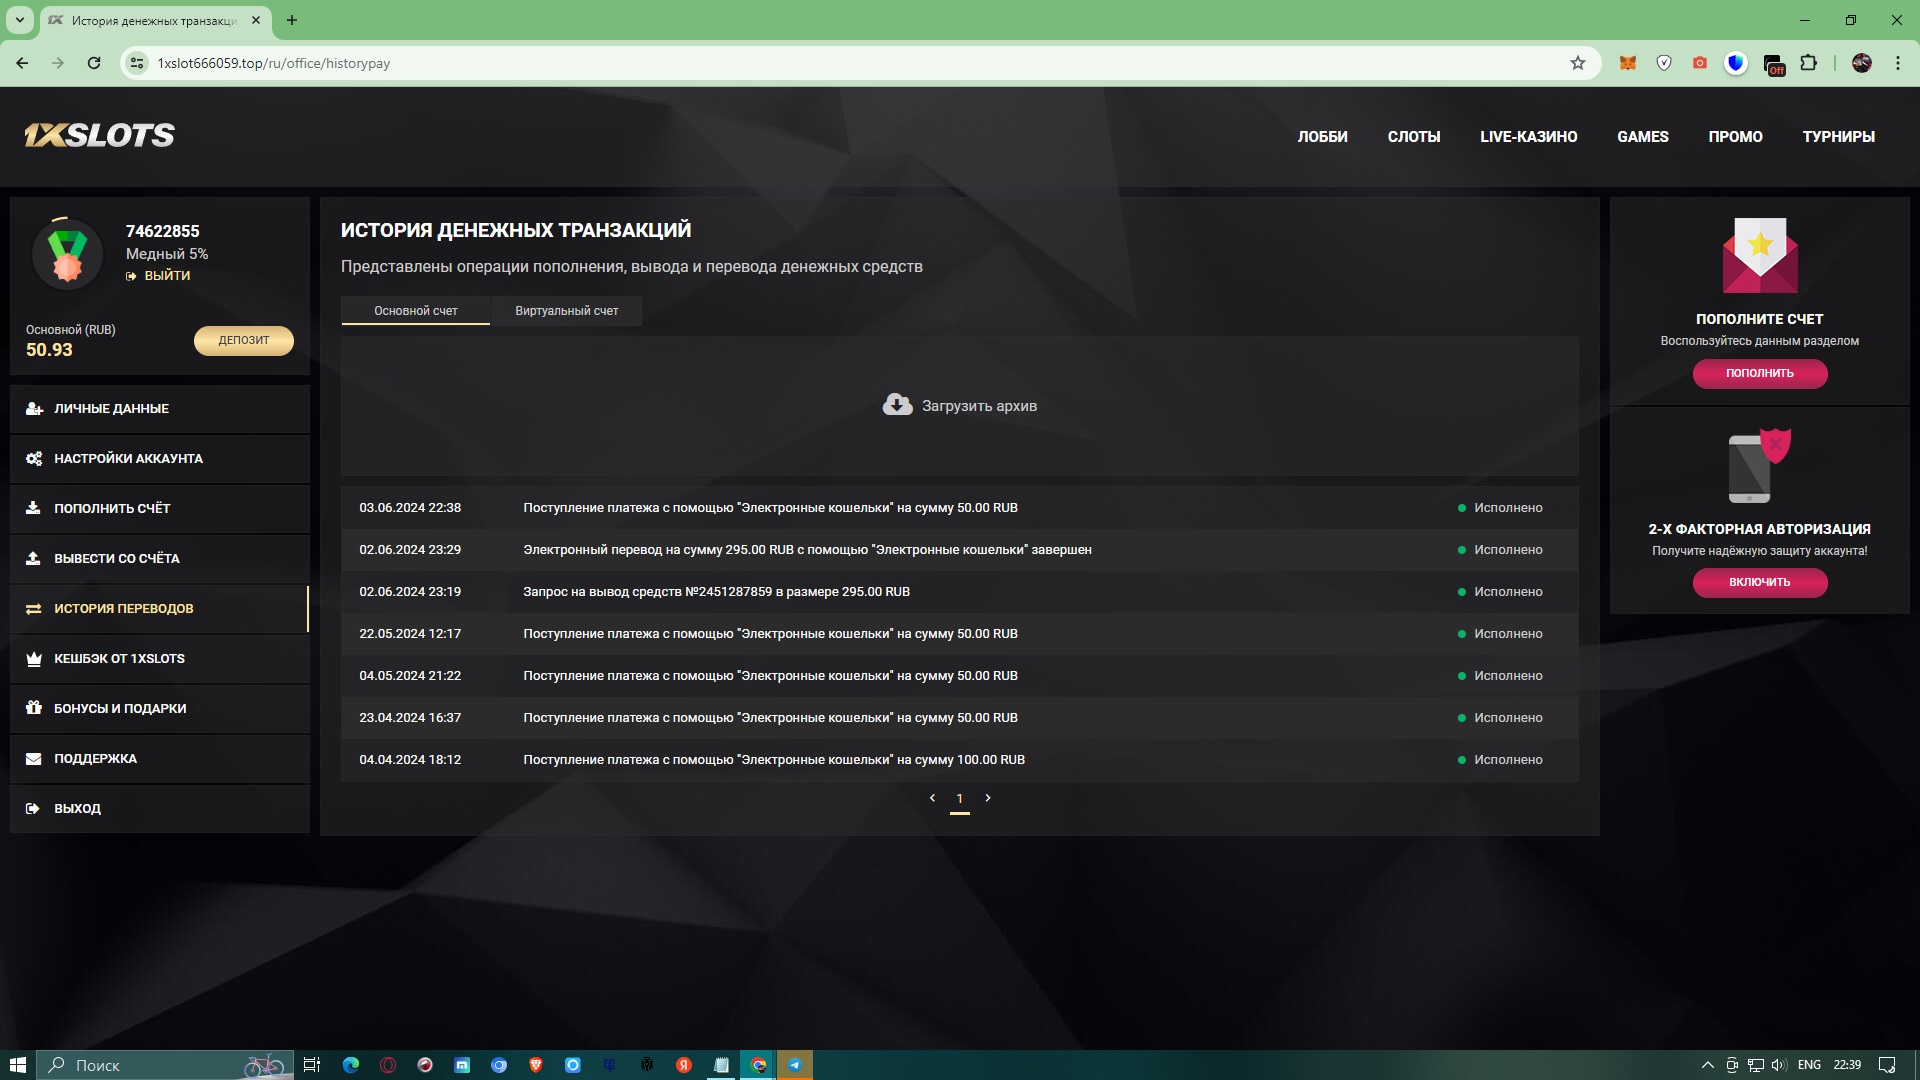Bookmark page with star icon
Viewport: 1920px width, 1080px height.
point(1578,63)
